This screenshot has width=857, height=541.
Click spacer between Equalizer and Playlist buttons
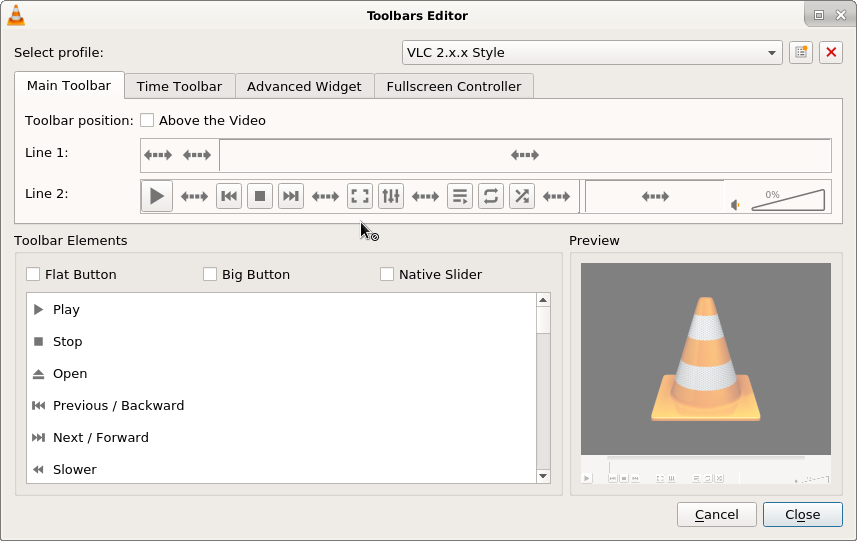[425, 196]
